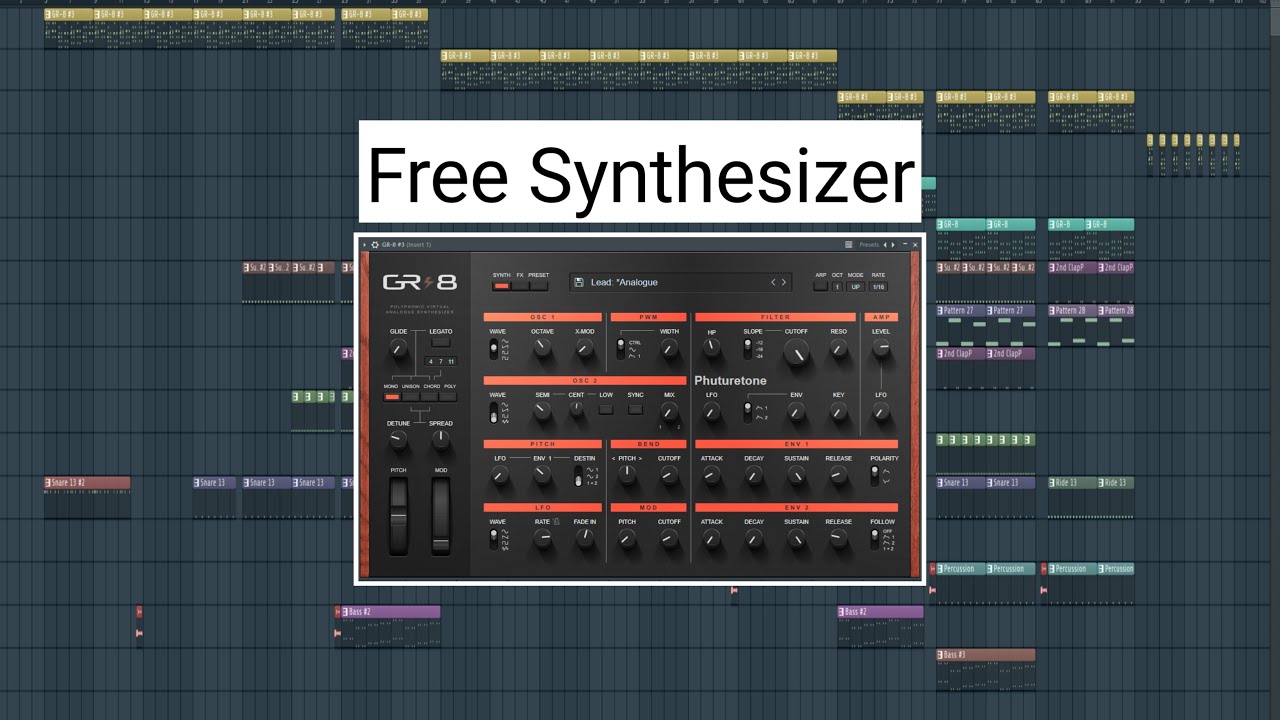Select next preset in the wrapper title bar

click(893, 244)
